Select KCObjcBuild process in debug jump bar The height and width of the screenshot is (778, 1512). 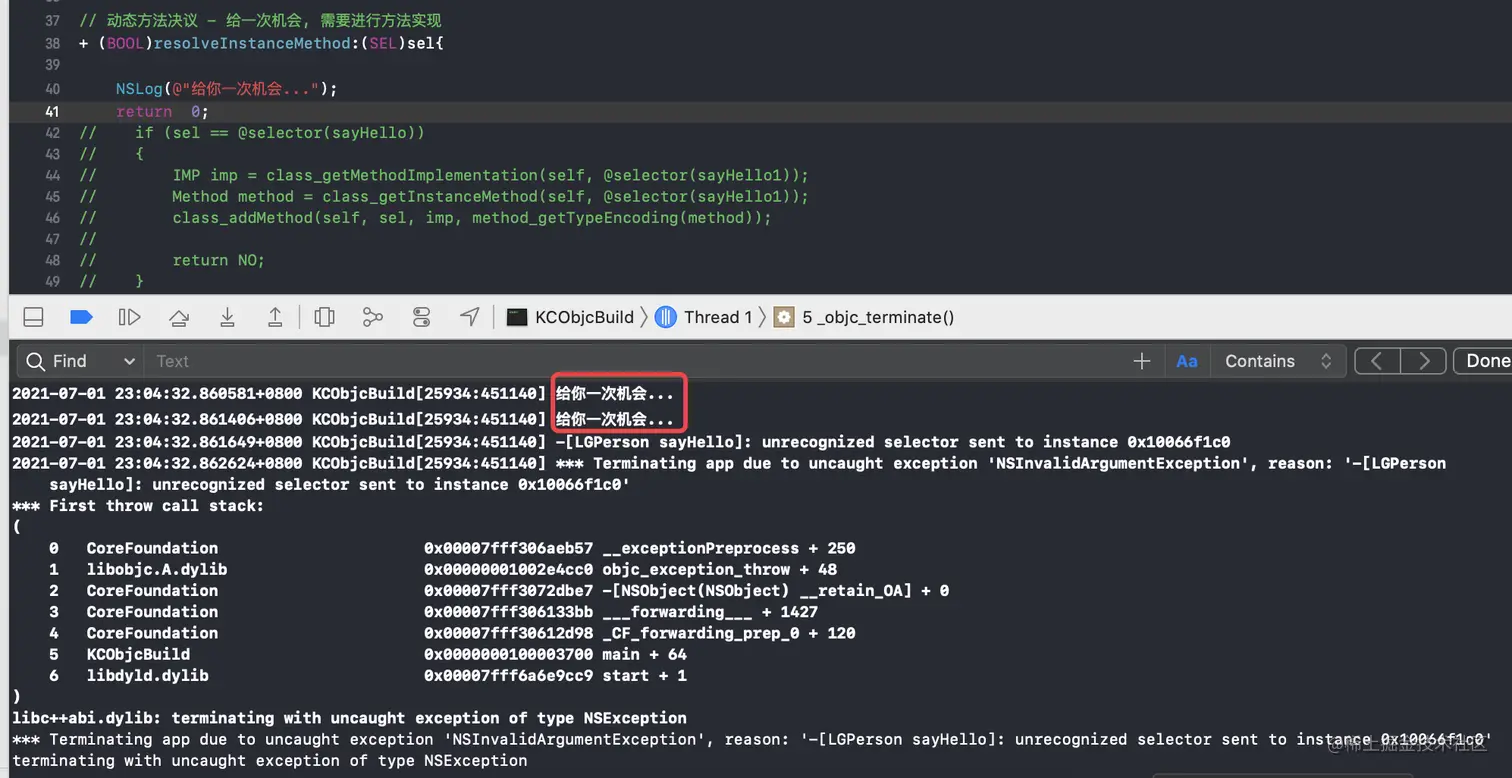tap(570, 317)
